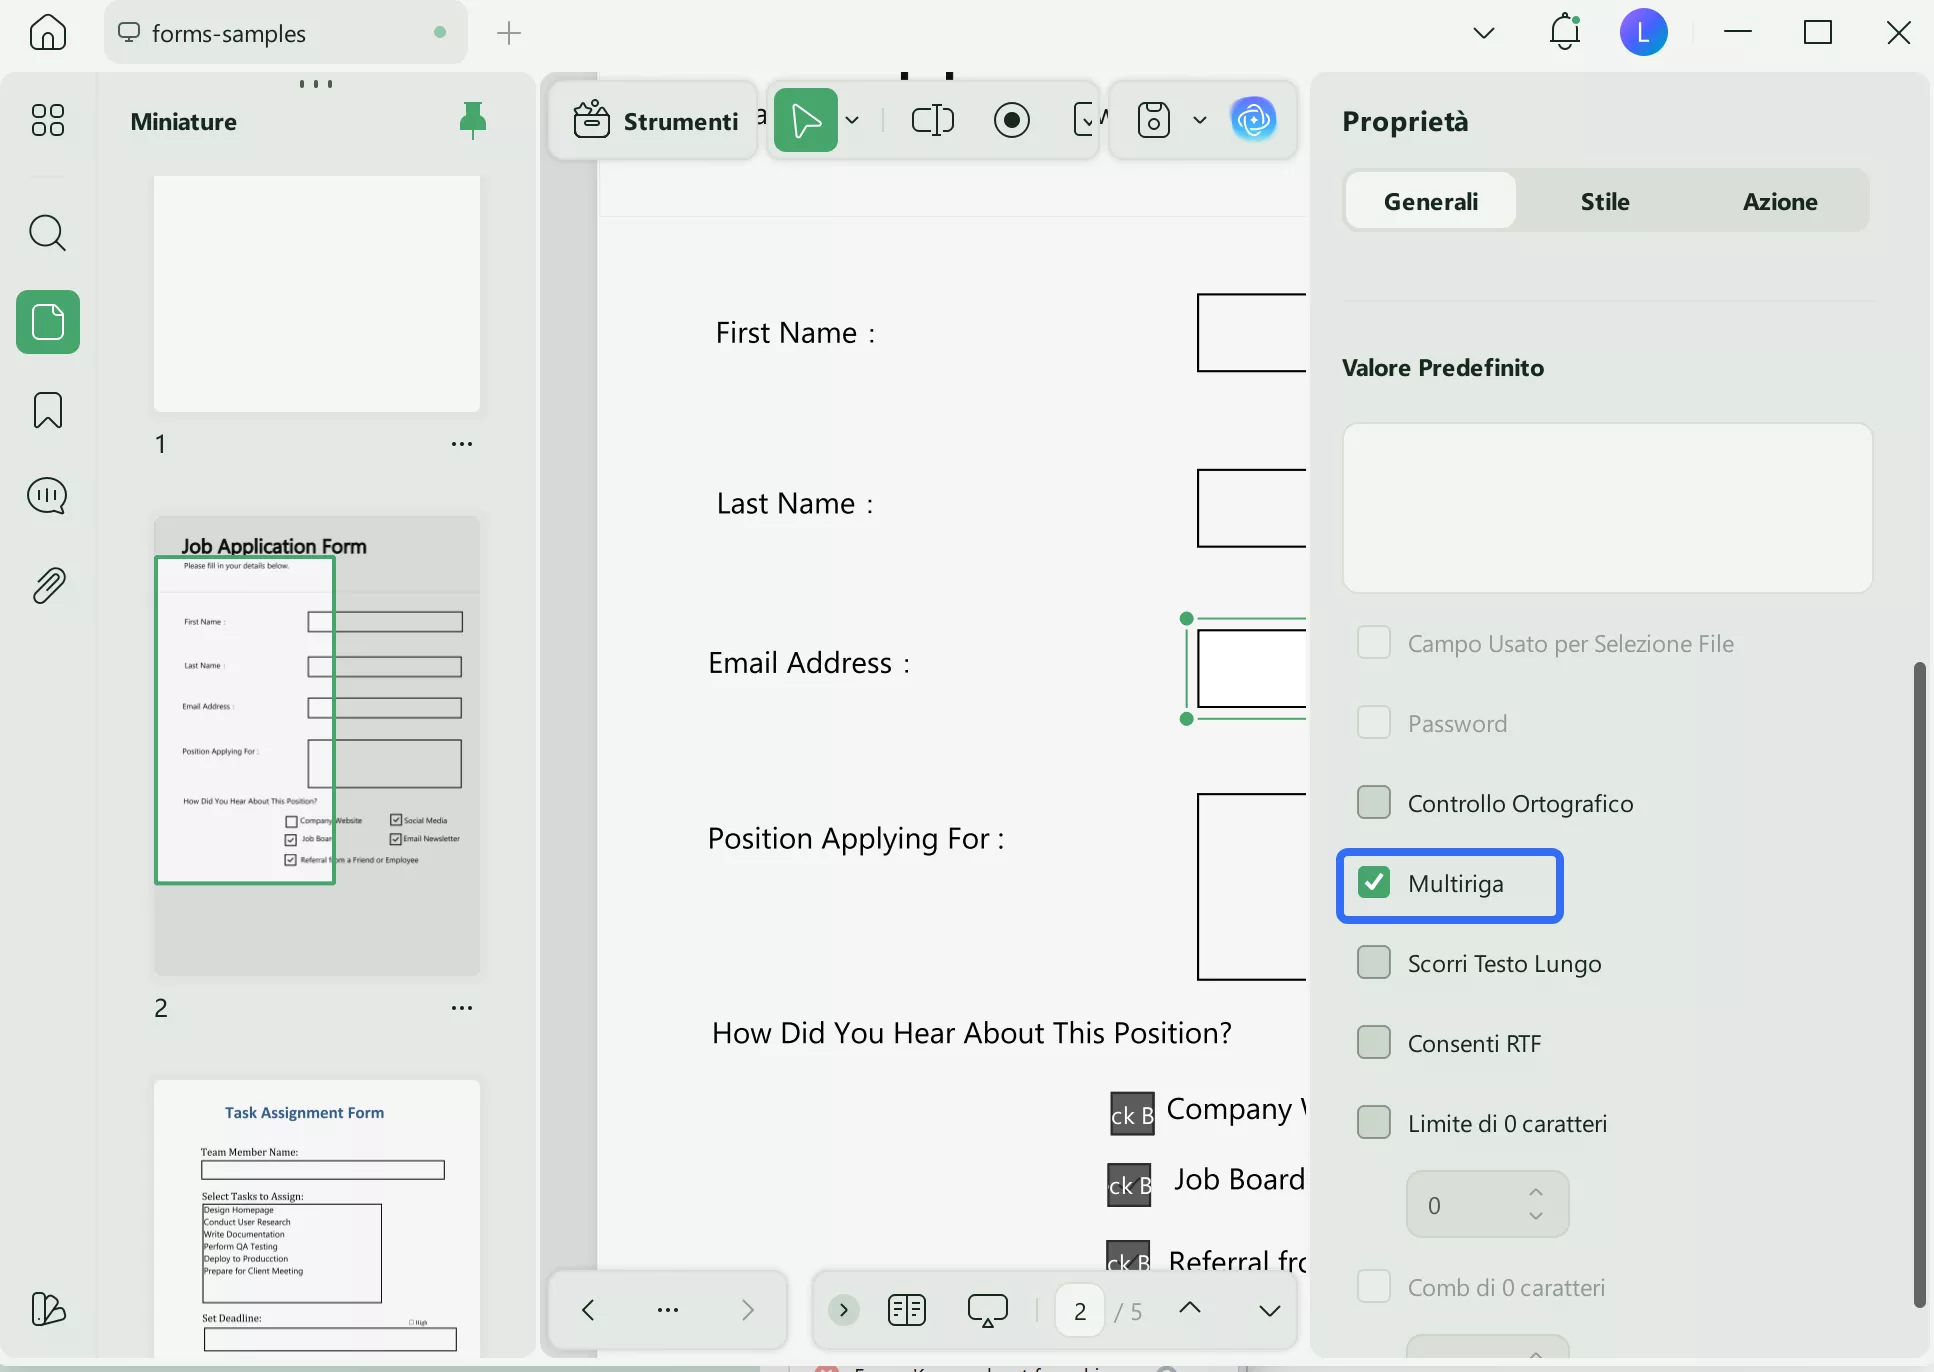Enable Scorri Testo Lungo option
The width and height of the screenshot is (1934, 1372).
[1374, 963]
